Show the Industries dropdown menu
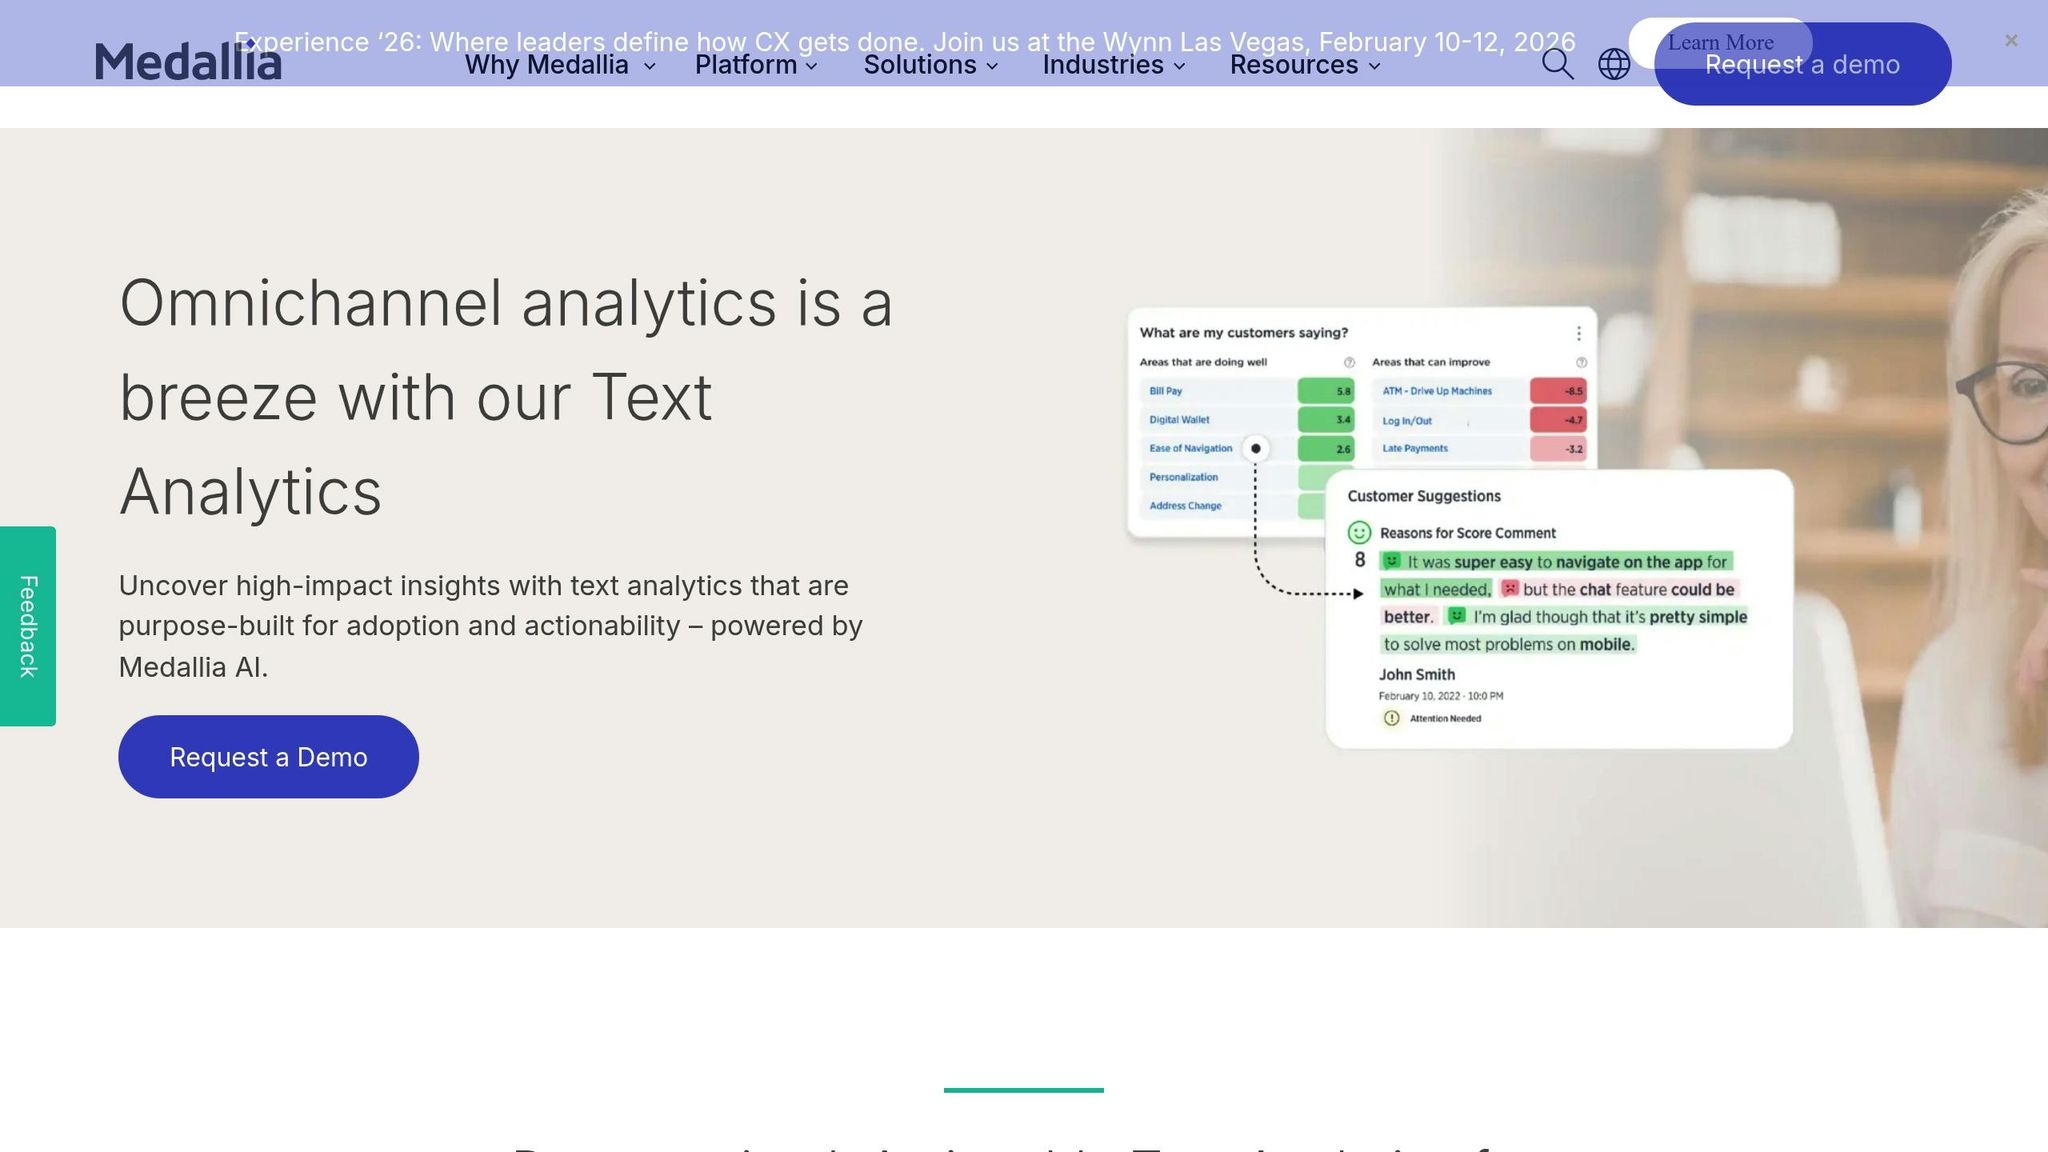2048x1152 pixels. (x=1114, y=65)
